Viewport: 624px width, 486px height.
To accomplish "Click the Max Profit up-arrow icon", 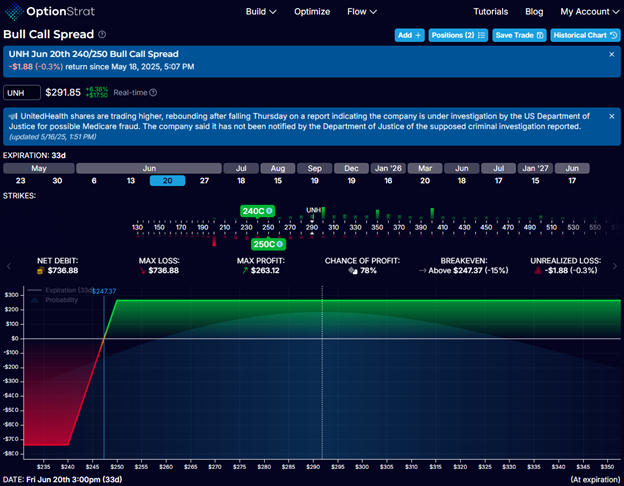I will pyautogui.click(x=245, y=271).
